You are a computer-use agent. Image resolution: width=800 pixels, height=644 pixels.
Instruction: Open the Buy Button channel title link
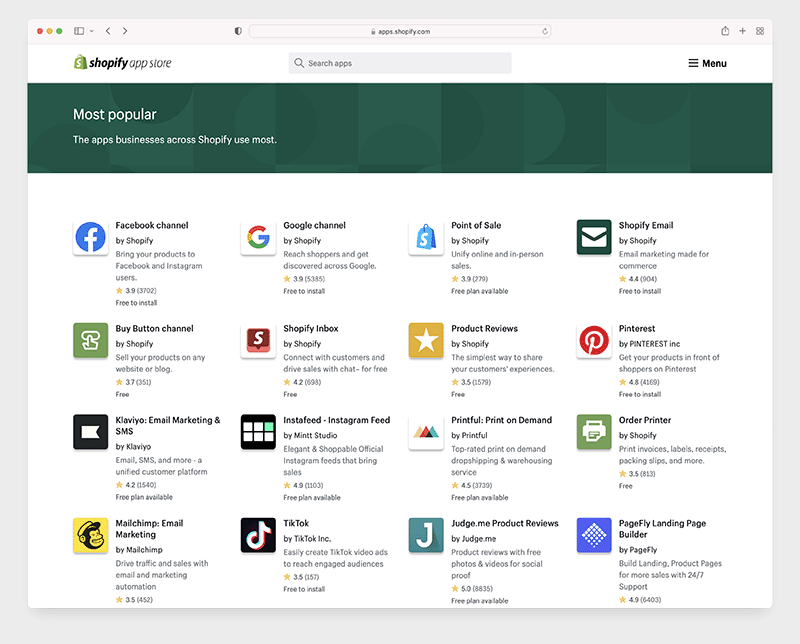click(155, 328)
